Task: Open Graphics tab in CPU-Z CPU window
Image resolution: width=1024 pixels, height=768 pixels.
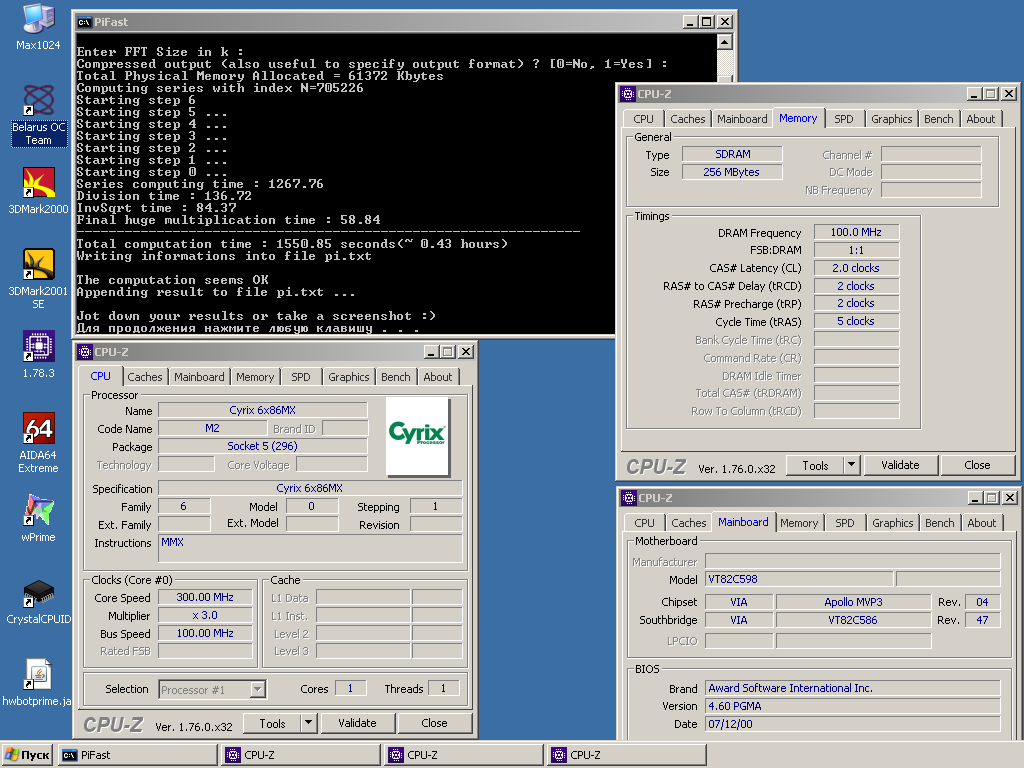Action: (349, 377)
